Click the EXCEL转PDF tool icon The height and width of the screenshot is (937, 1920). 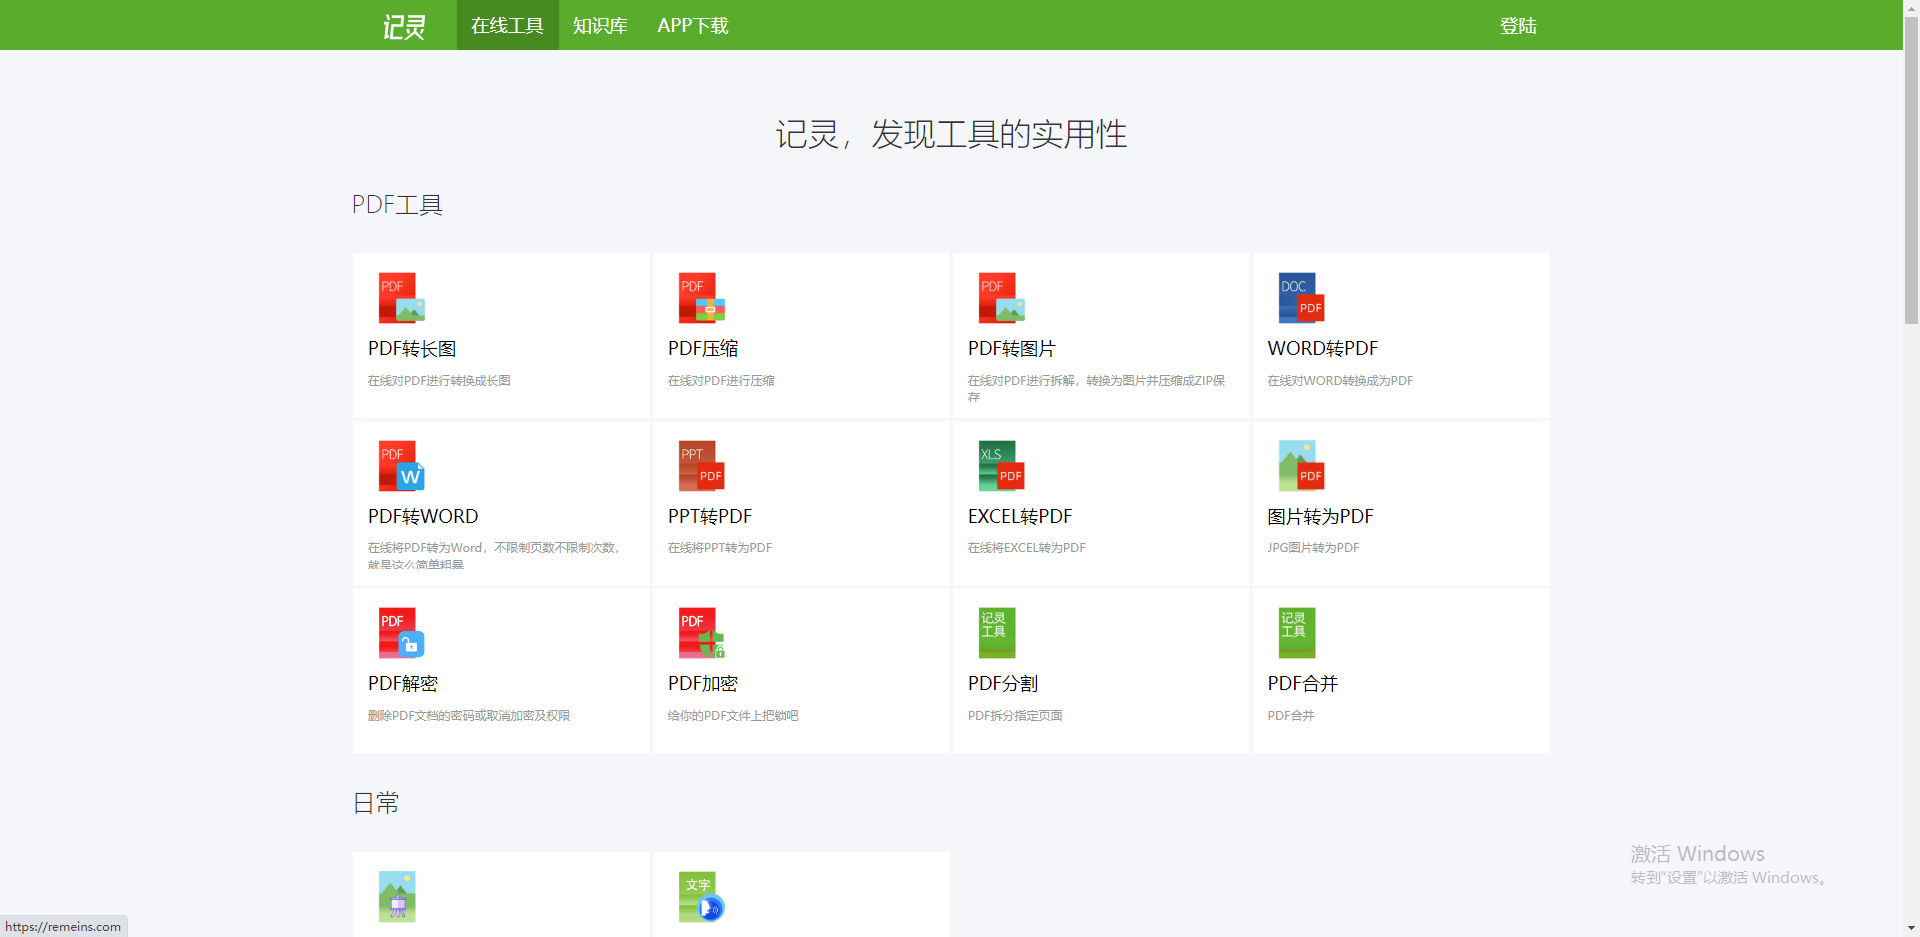[x=1002, y=466]
